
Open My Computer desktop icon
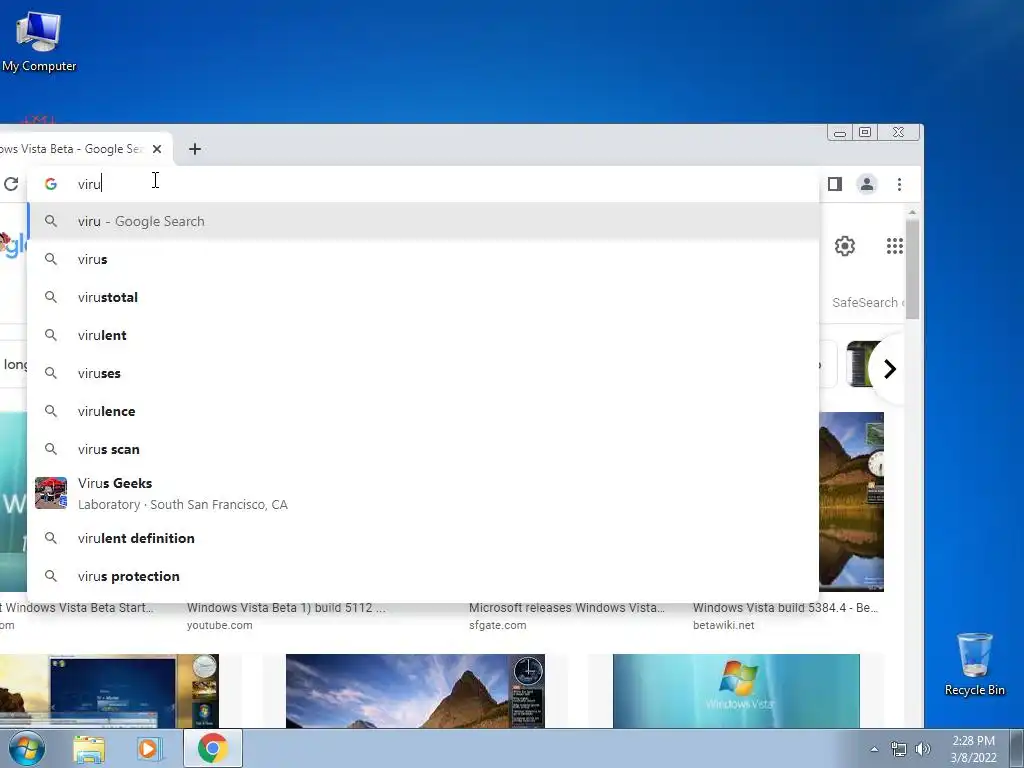tap(39, 41)
